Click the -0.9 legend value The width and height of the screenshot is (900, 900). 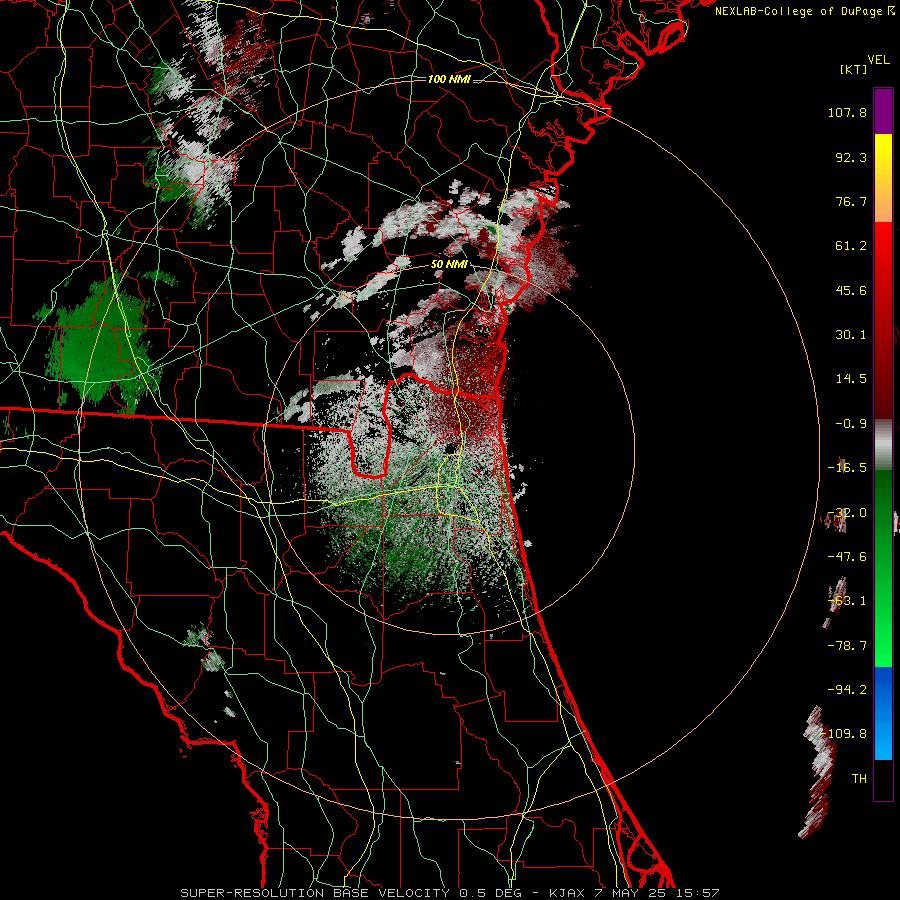(x=851, y=424)
